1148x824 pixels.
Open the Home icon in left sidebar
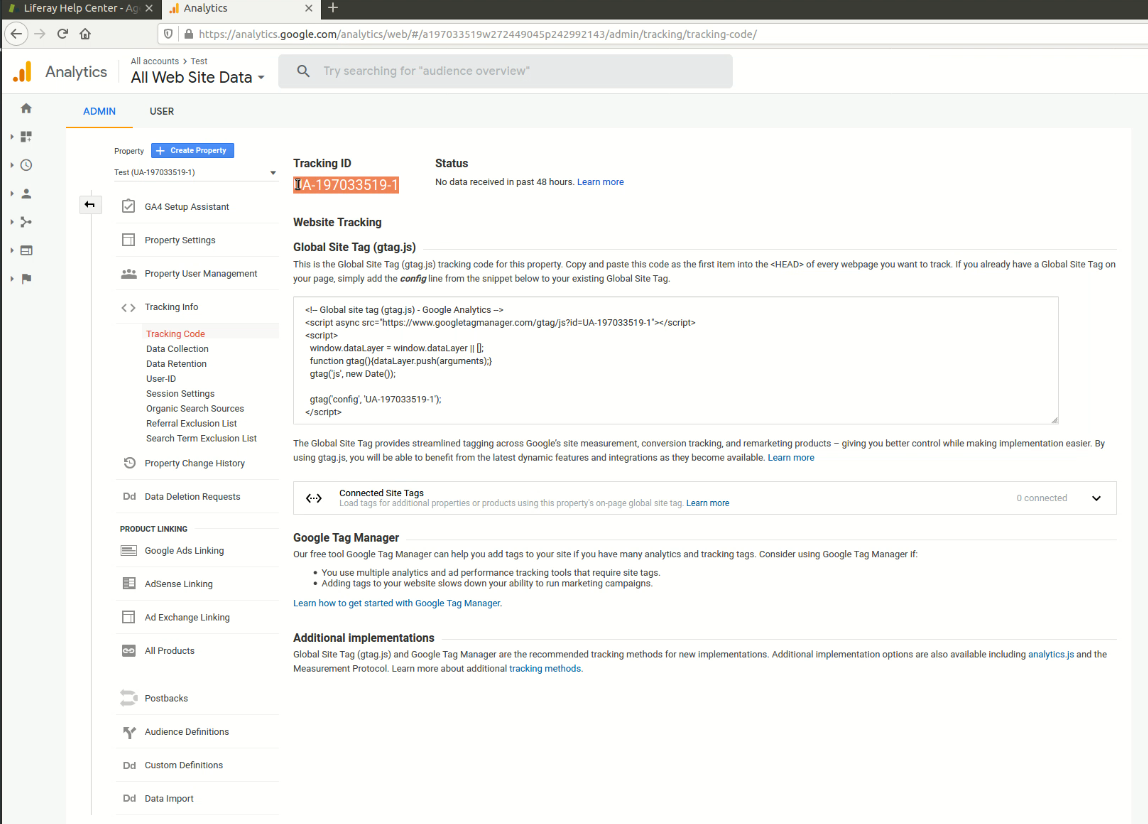26,108
